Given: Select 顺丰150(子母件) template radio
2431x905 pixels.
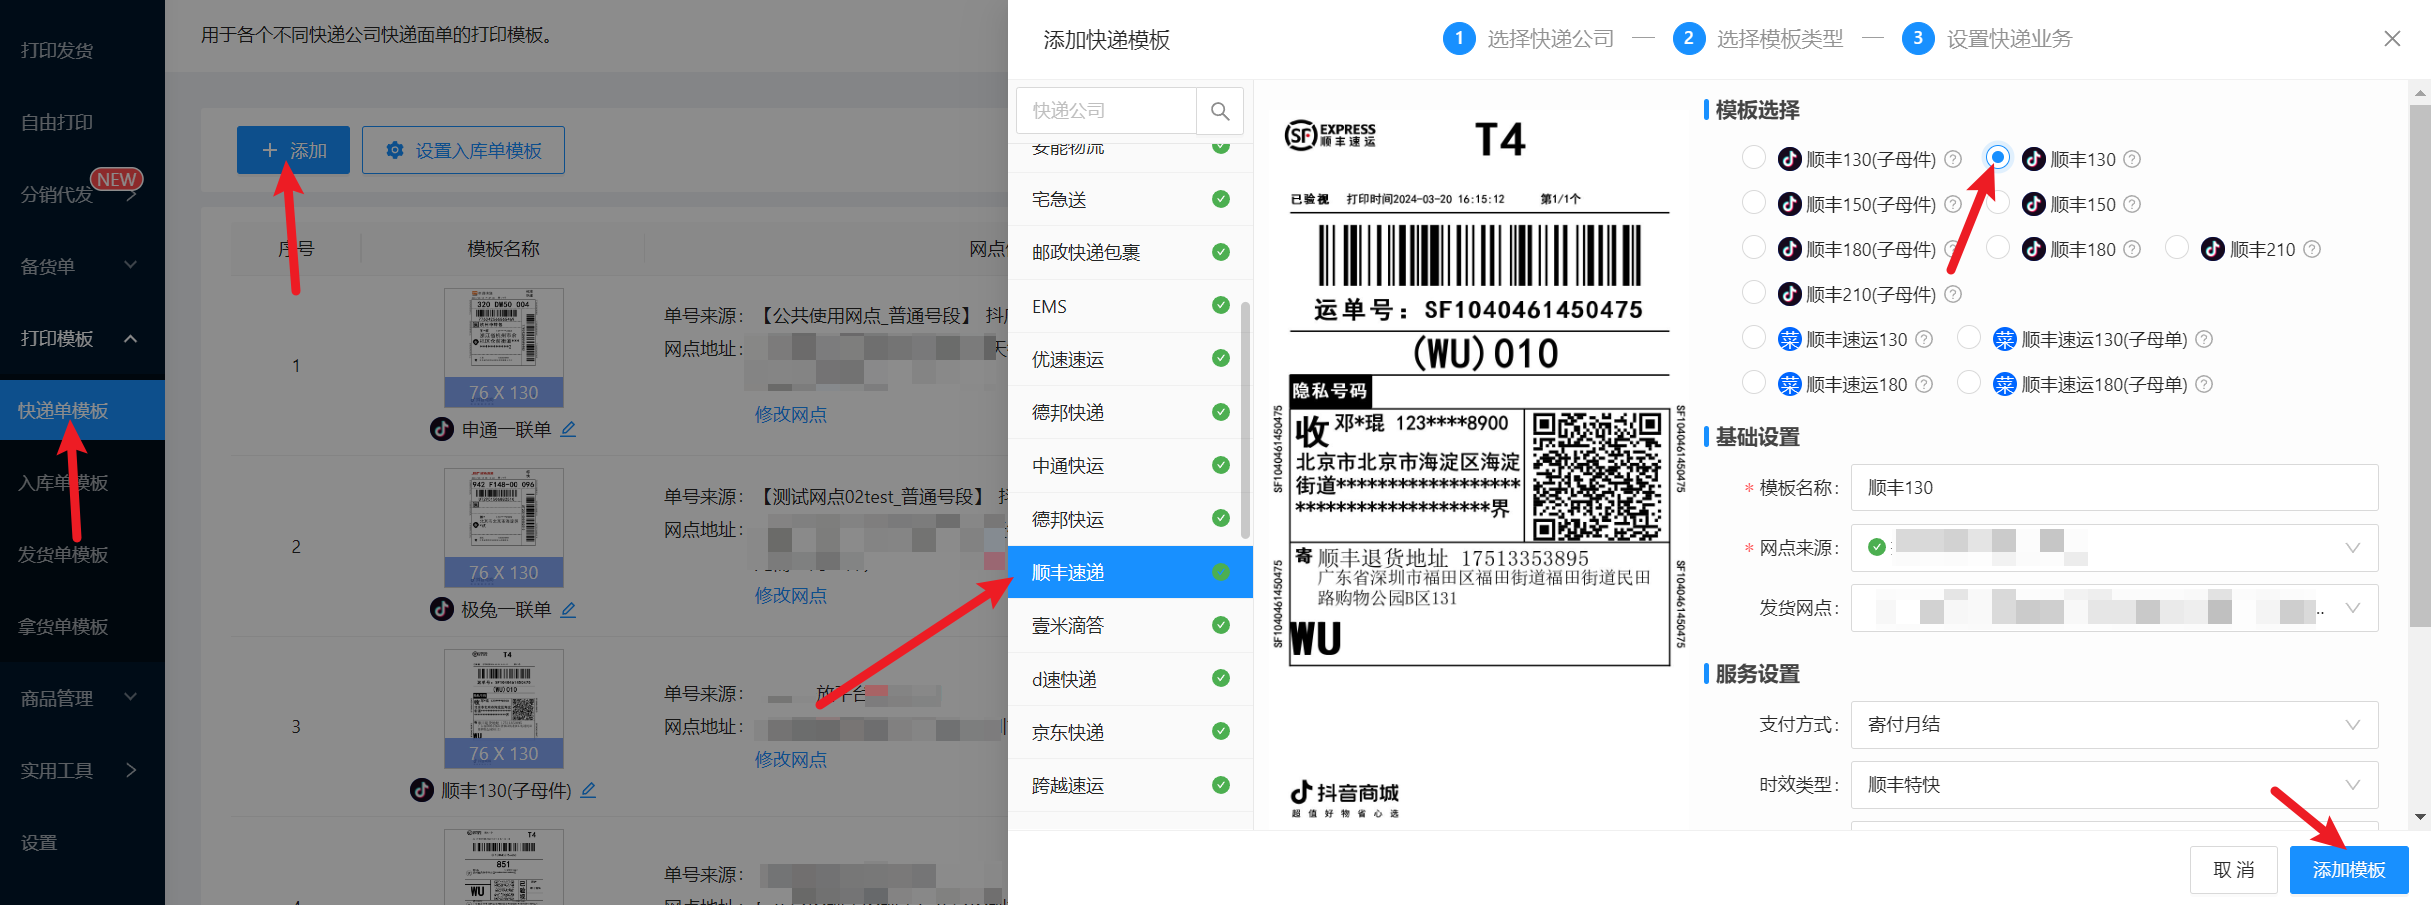Looking at the screenshot, I should 1754,203.
